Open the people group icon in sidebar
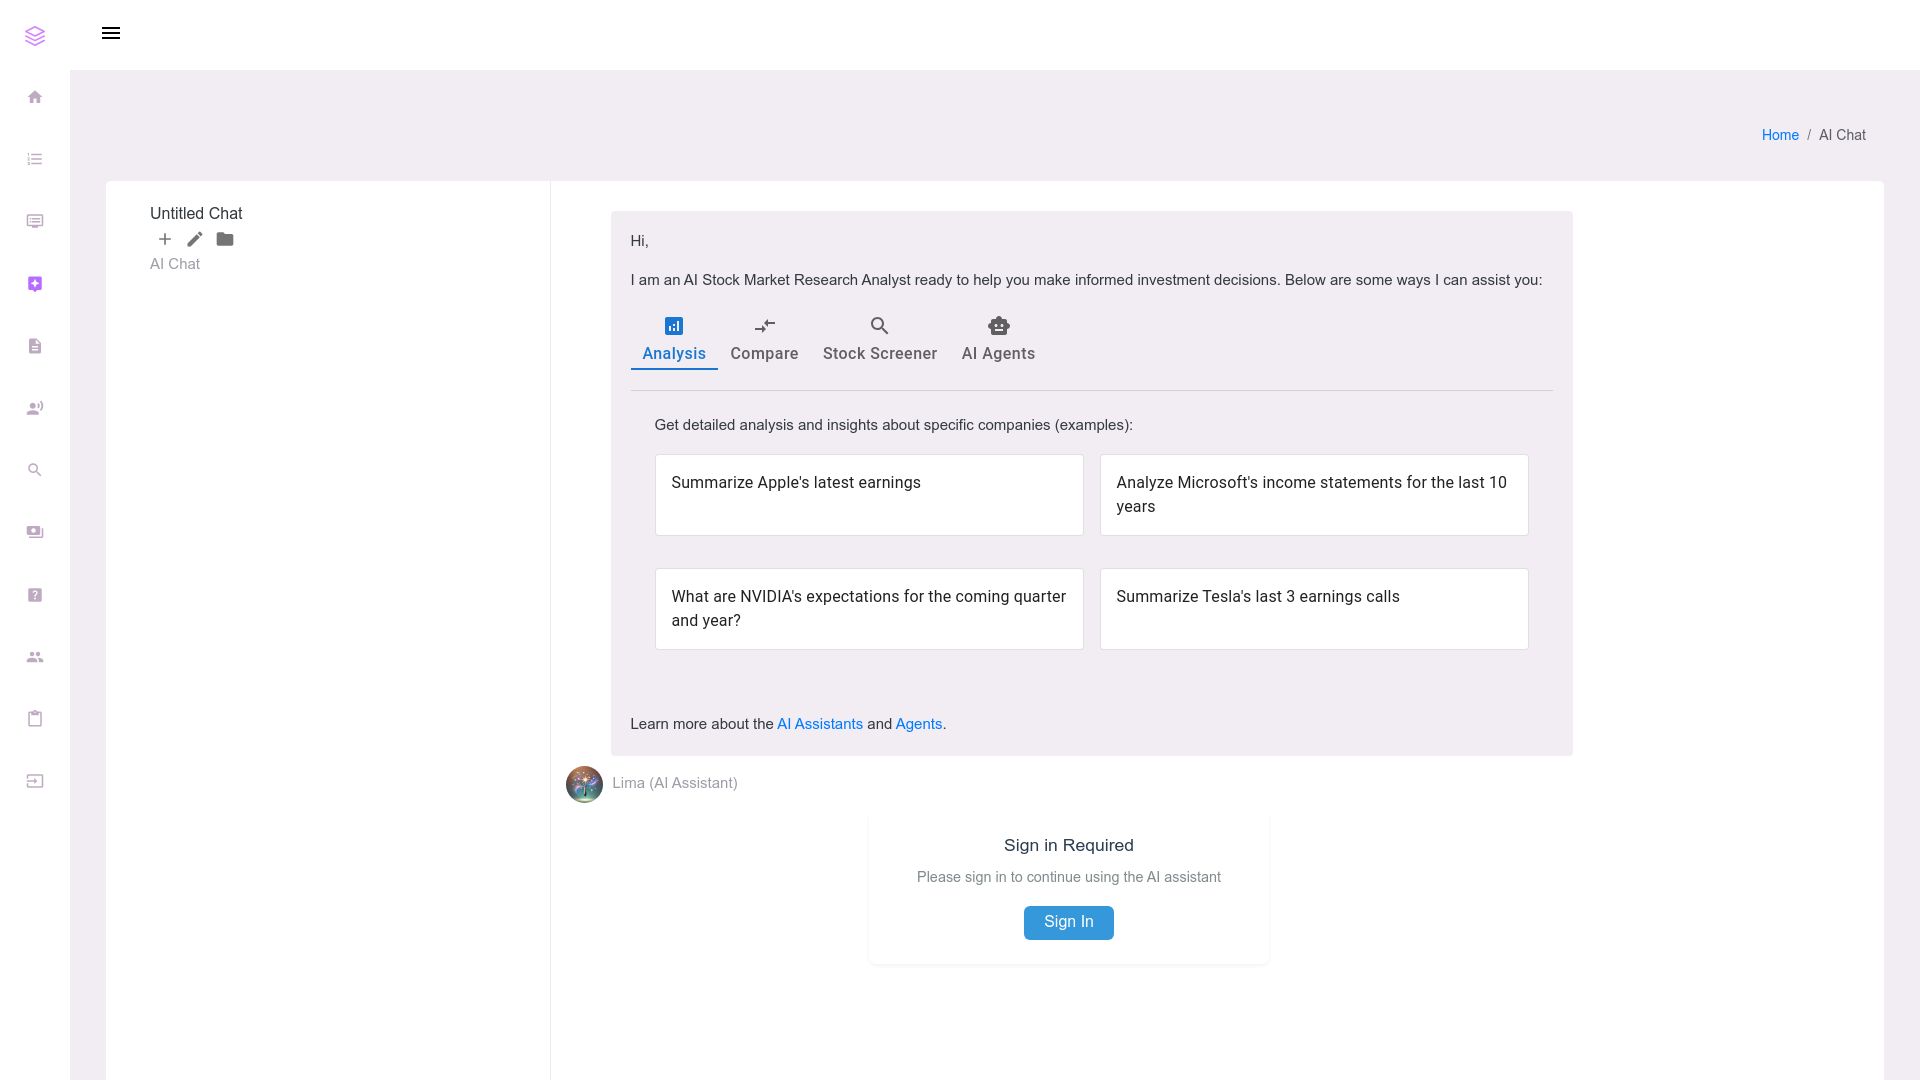The height and width of the screenshot is (1080, 1920). [35, 657]
